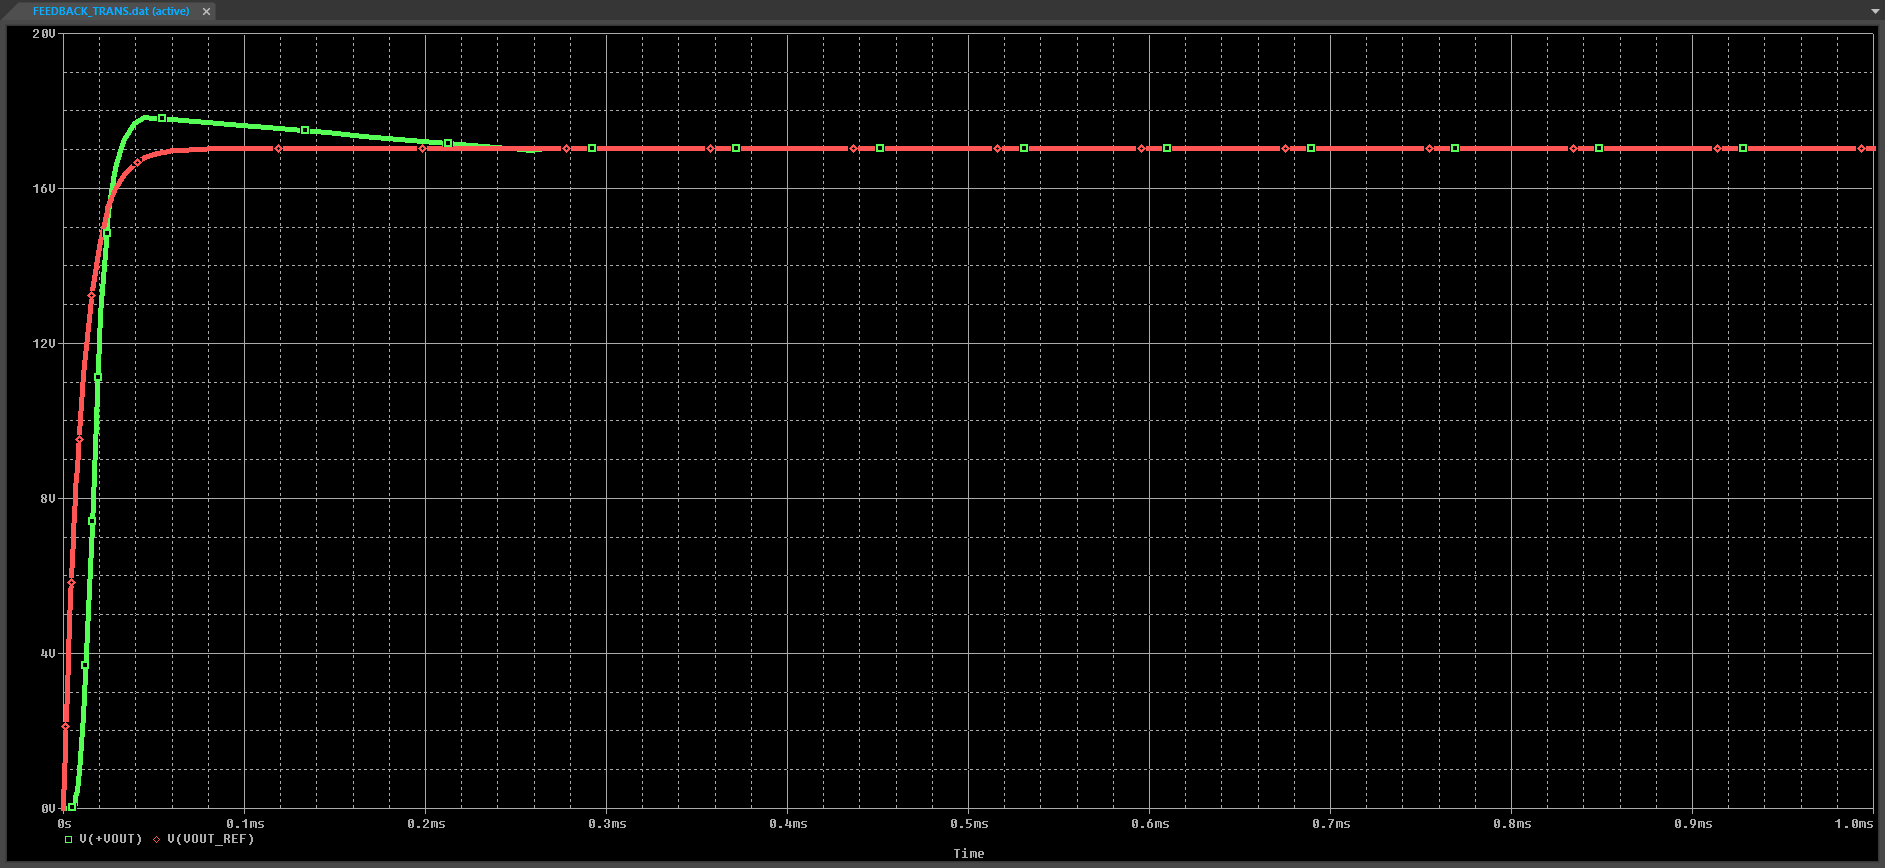Select the V(+VOUT) trace name in legend

[110, 839]
